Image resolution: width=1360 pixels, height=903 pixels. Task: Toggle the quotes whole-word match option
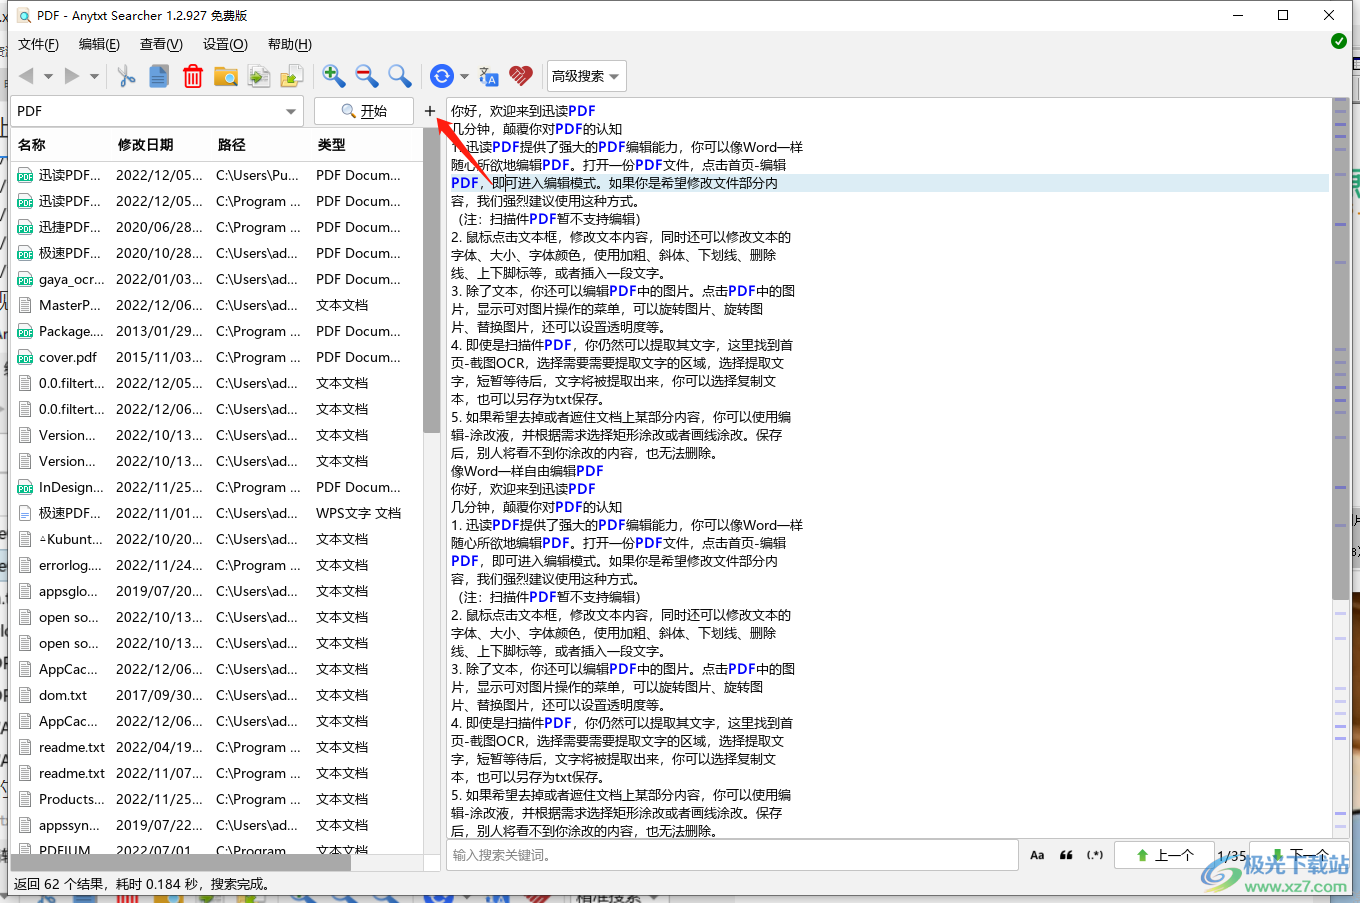coord(1066,855)
